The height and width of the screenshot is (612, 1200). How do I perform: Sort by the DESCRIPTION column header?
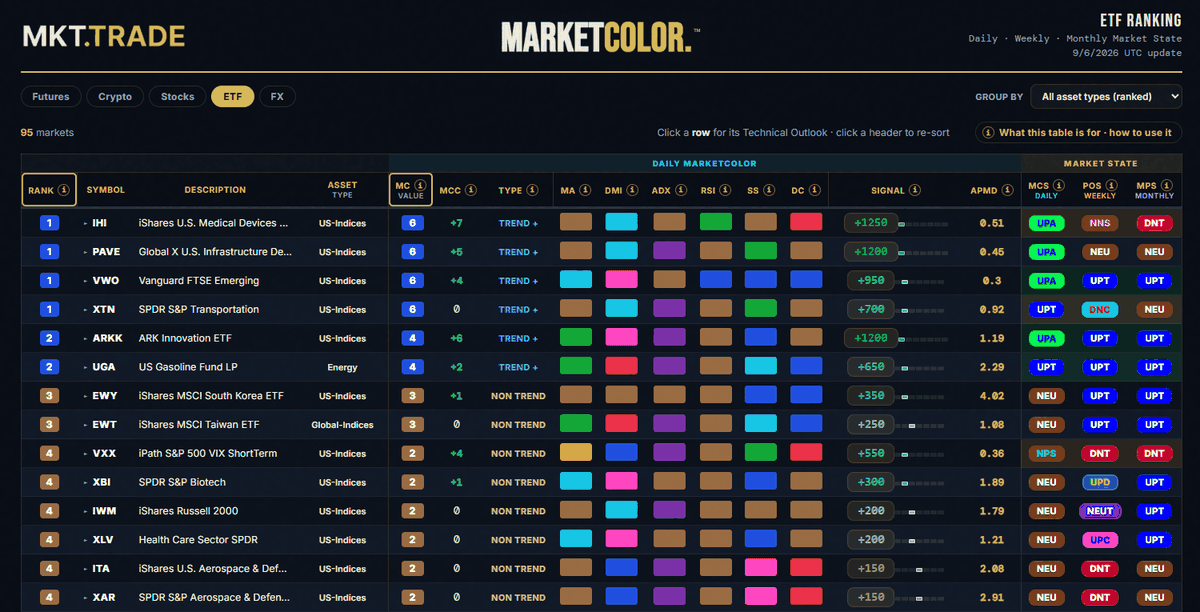pyautogui.click(x=215, y=190)
